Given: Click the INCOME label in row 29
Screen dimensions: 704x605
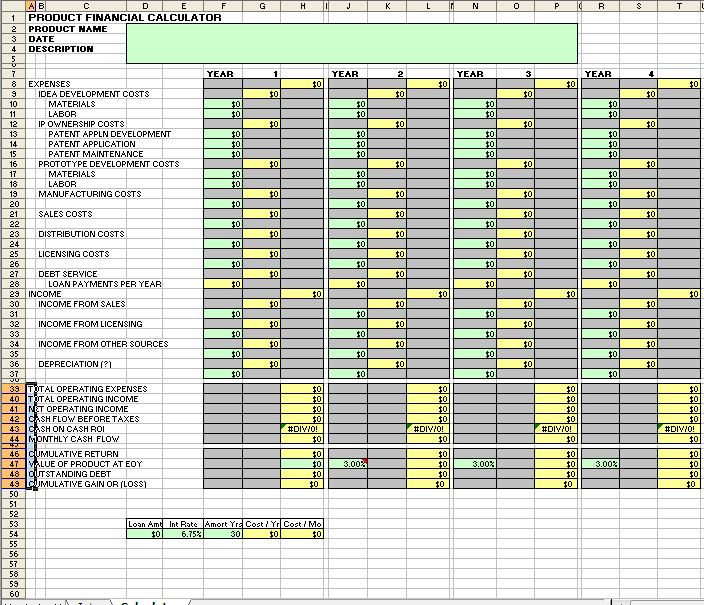Looking at the screenshot, I should pos(45,294).
